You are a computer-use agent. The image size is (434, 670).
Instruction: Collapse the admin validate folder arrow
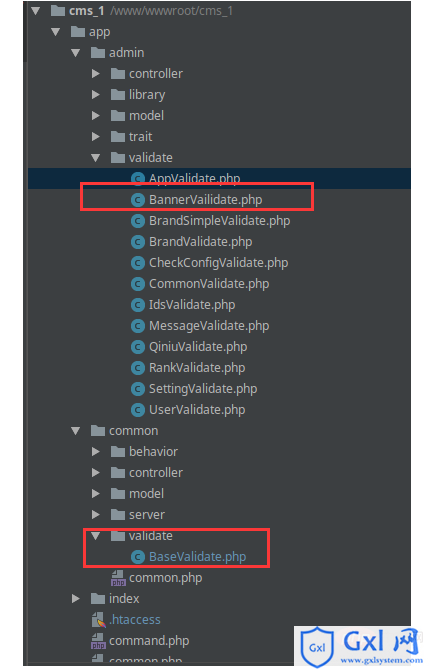click(96, 158)
